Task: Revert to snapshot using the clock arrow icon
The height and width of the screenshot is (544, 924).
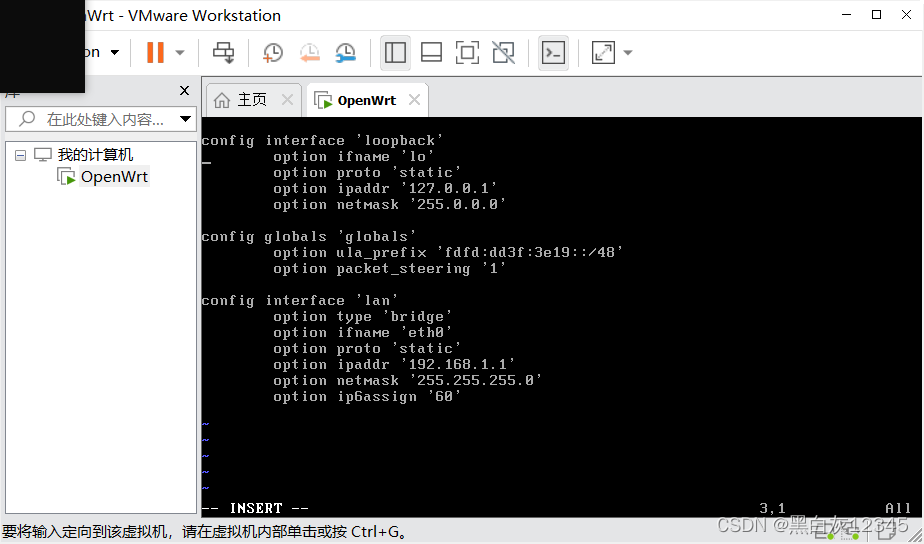Action: [x=309, y=52]
